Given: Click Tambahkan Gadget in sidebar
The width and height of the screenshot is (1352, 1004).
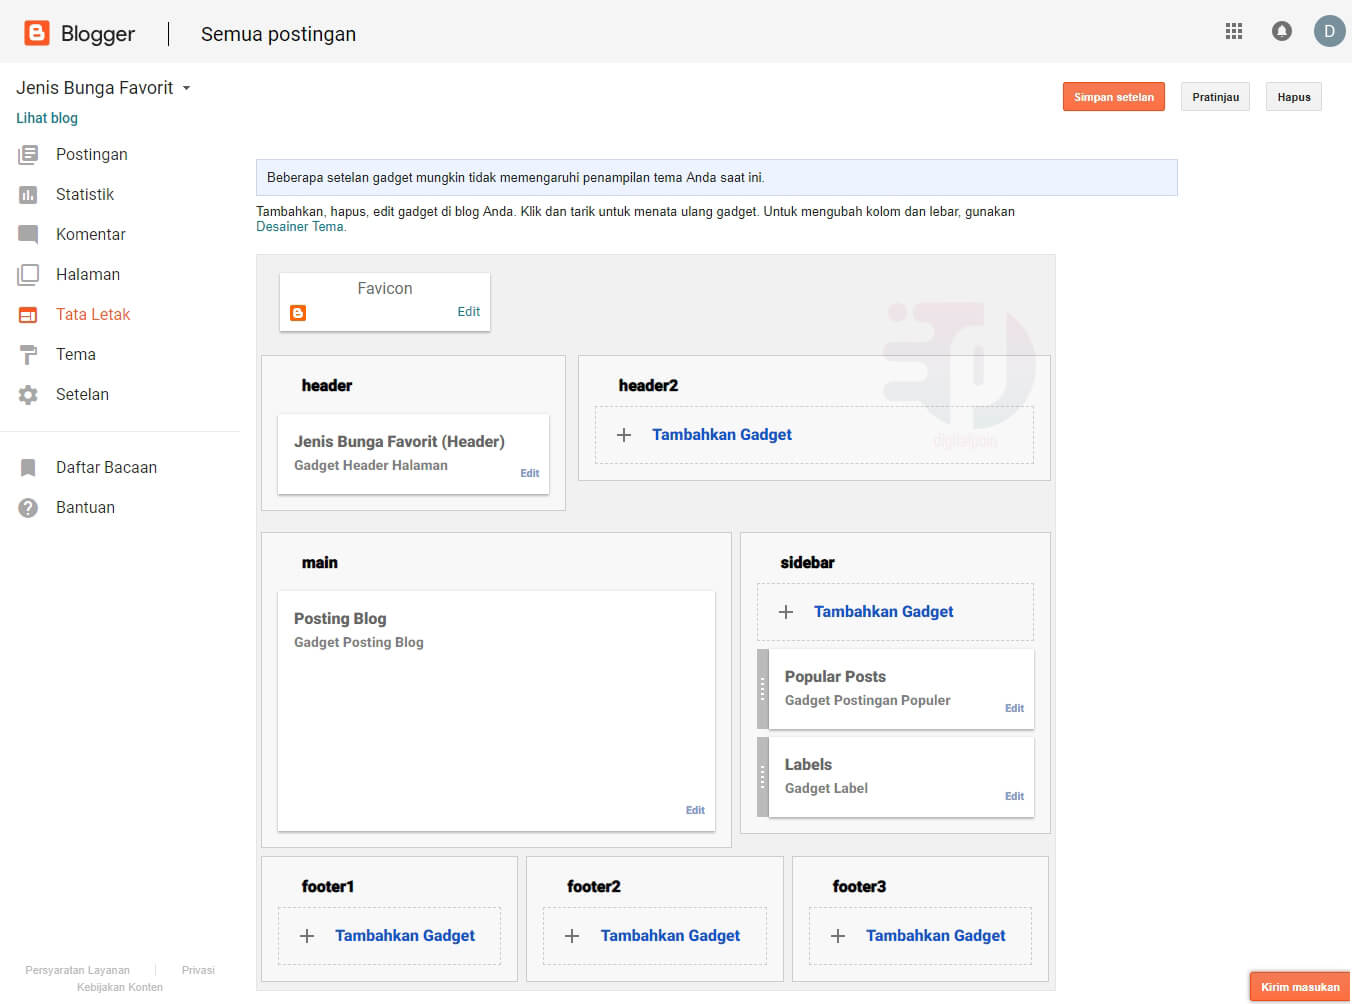Looking at the screenshot, I should [x=883, y=611].
